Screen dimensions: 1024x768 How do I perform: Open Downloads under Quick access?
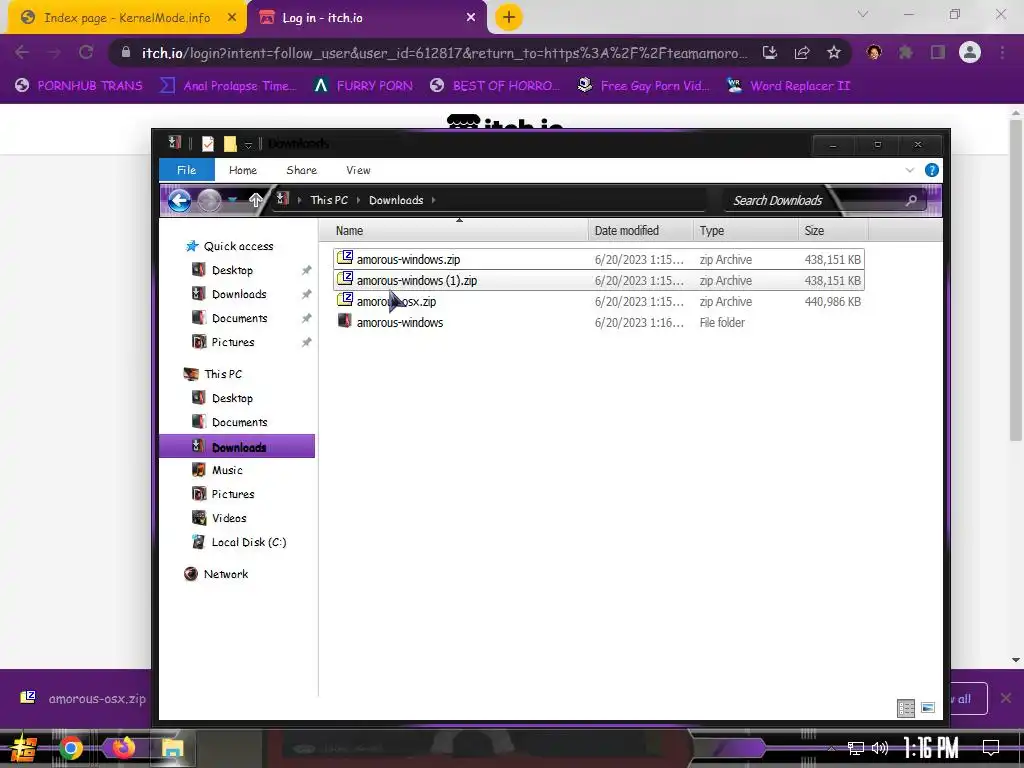pos(239,295)
